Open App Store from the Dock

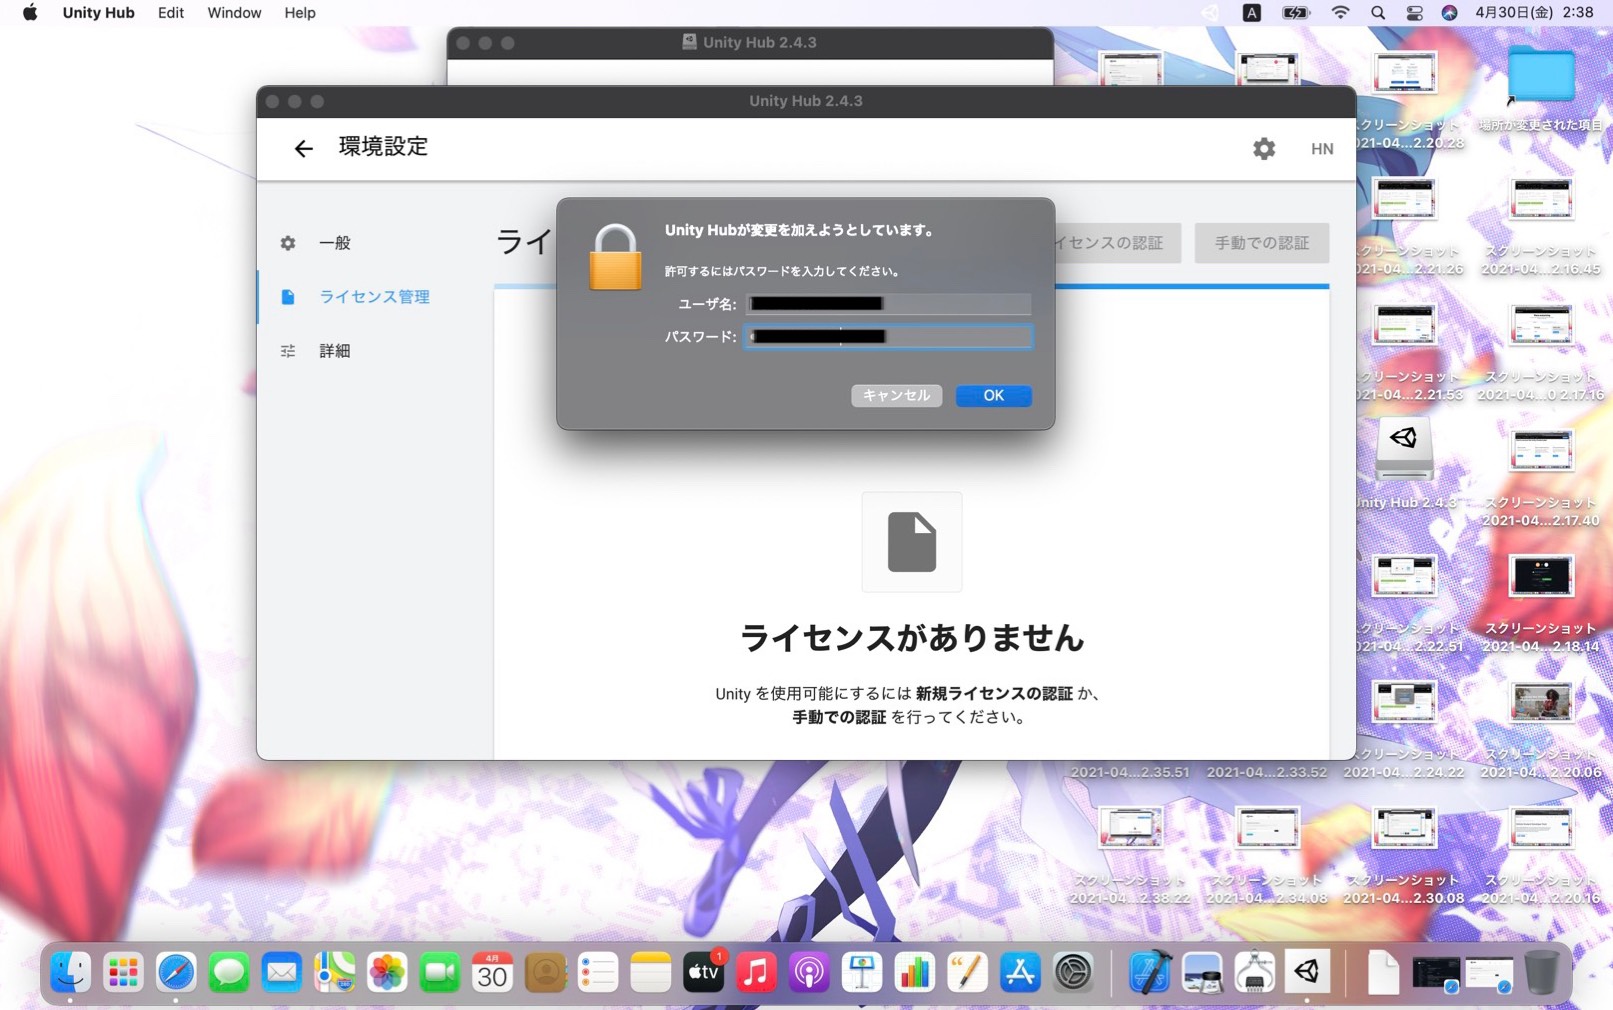pos(1020,971)
